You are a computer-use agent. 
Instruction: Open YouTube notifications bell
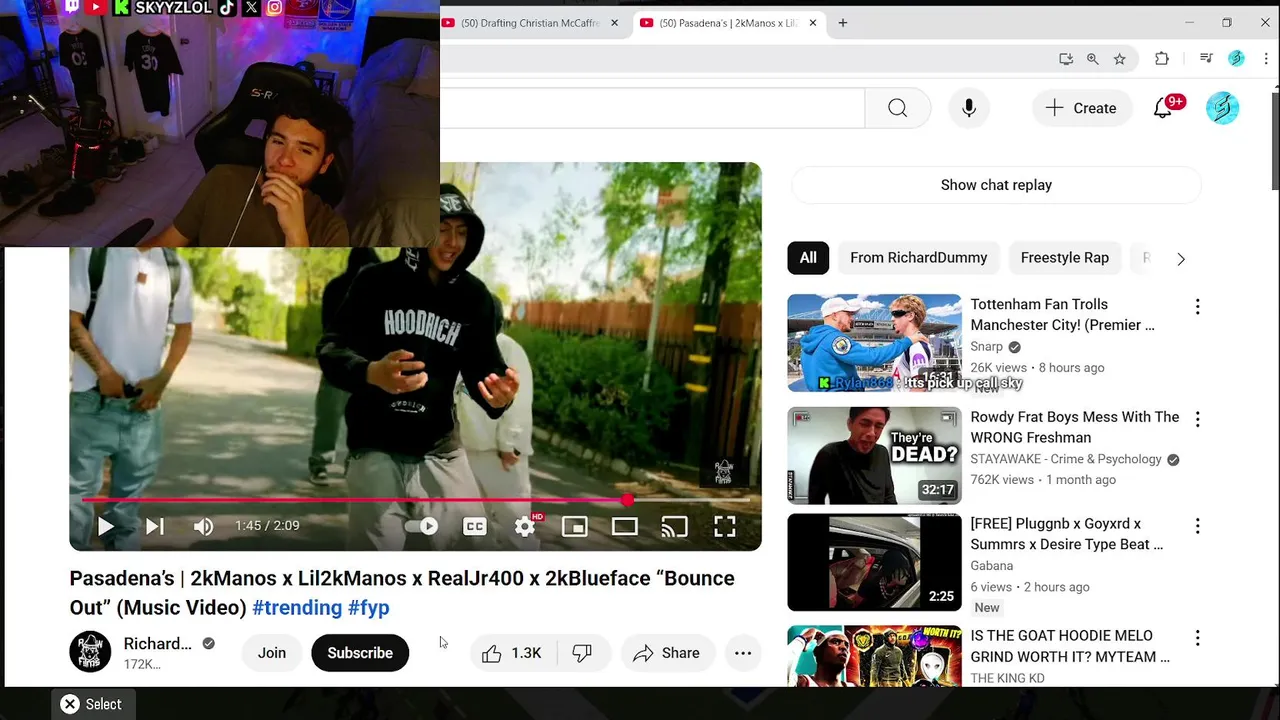tap(1163, 108)
